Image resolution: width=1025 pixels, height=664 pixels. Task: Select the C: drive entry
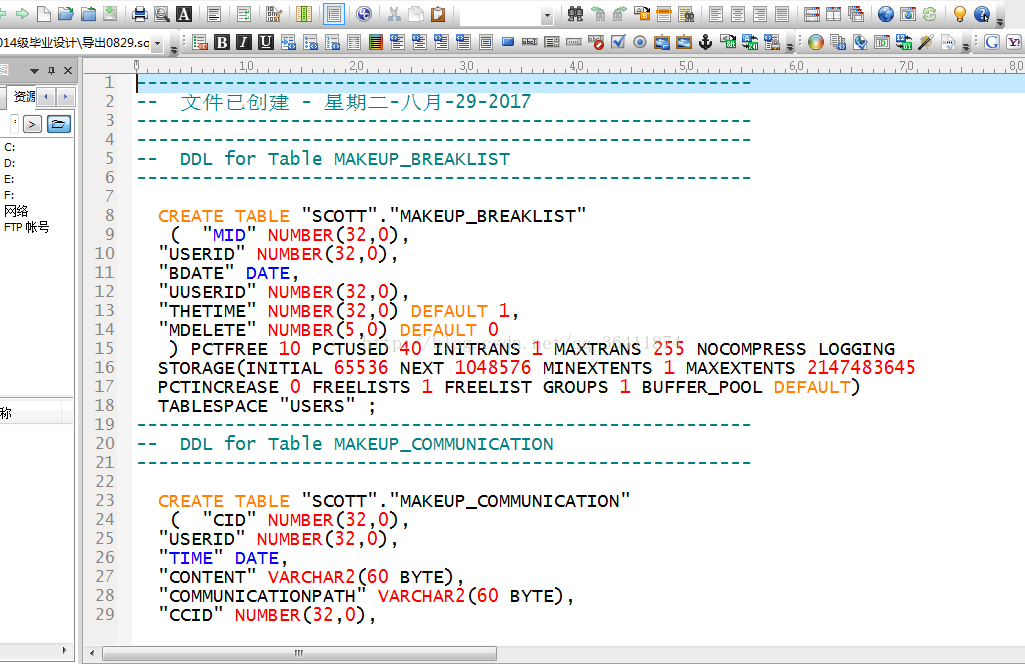10,148
